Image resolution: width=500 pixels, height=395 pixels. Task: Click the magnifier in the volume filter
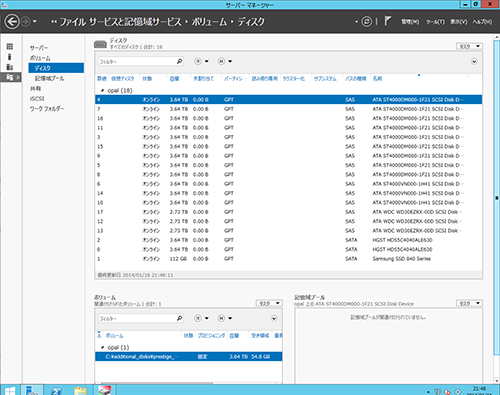(179, 318)
